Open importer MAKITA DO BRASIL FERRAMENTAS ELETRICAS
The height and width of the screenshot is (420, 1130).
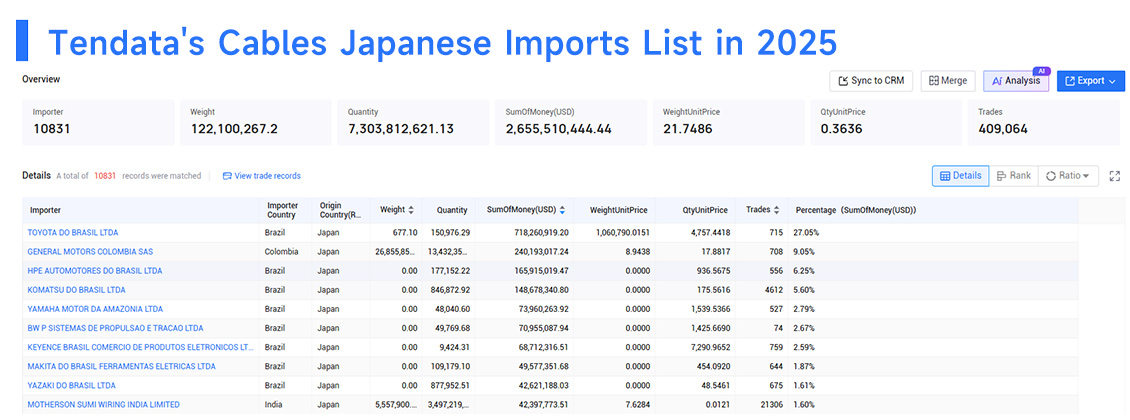tap(121, 366)
